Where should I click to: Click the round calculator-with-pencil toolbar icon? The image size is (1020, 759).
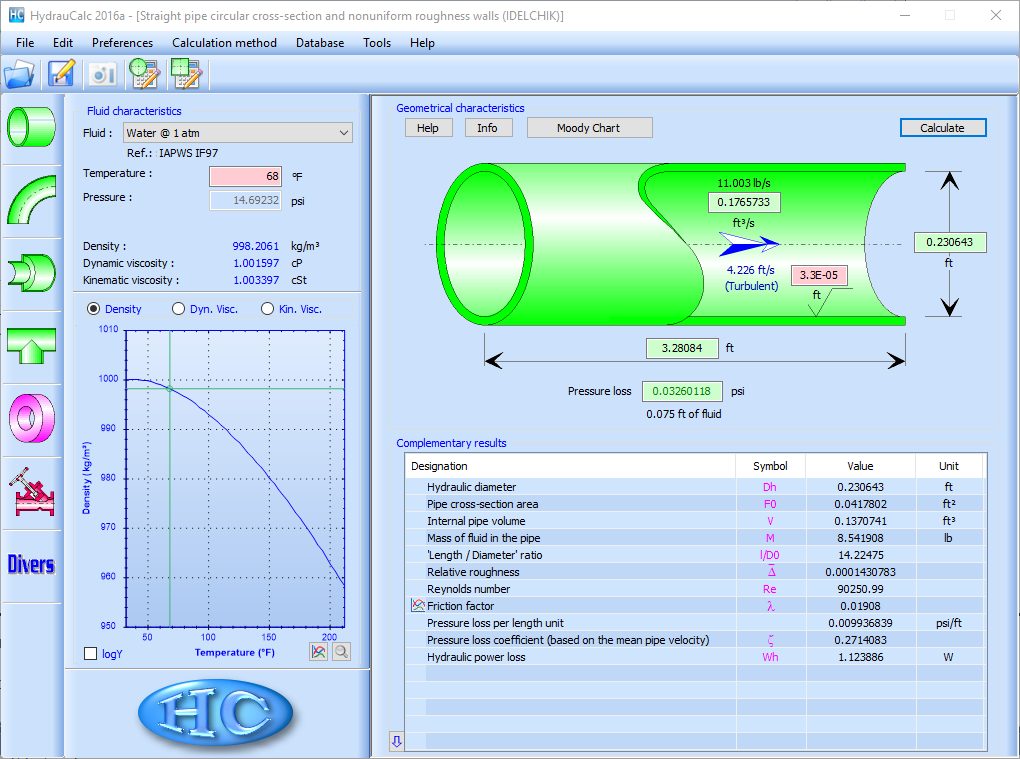144,73
